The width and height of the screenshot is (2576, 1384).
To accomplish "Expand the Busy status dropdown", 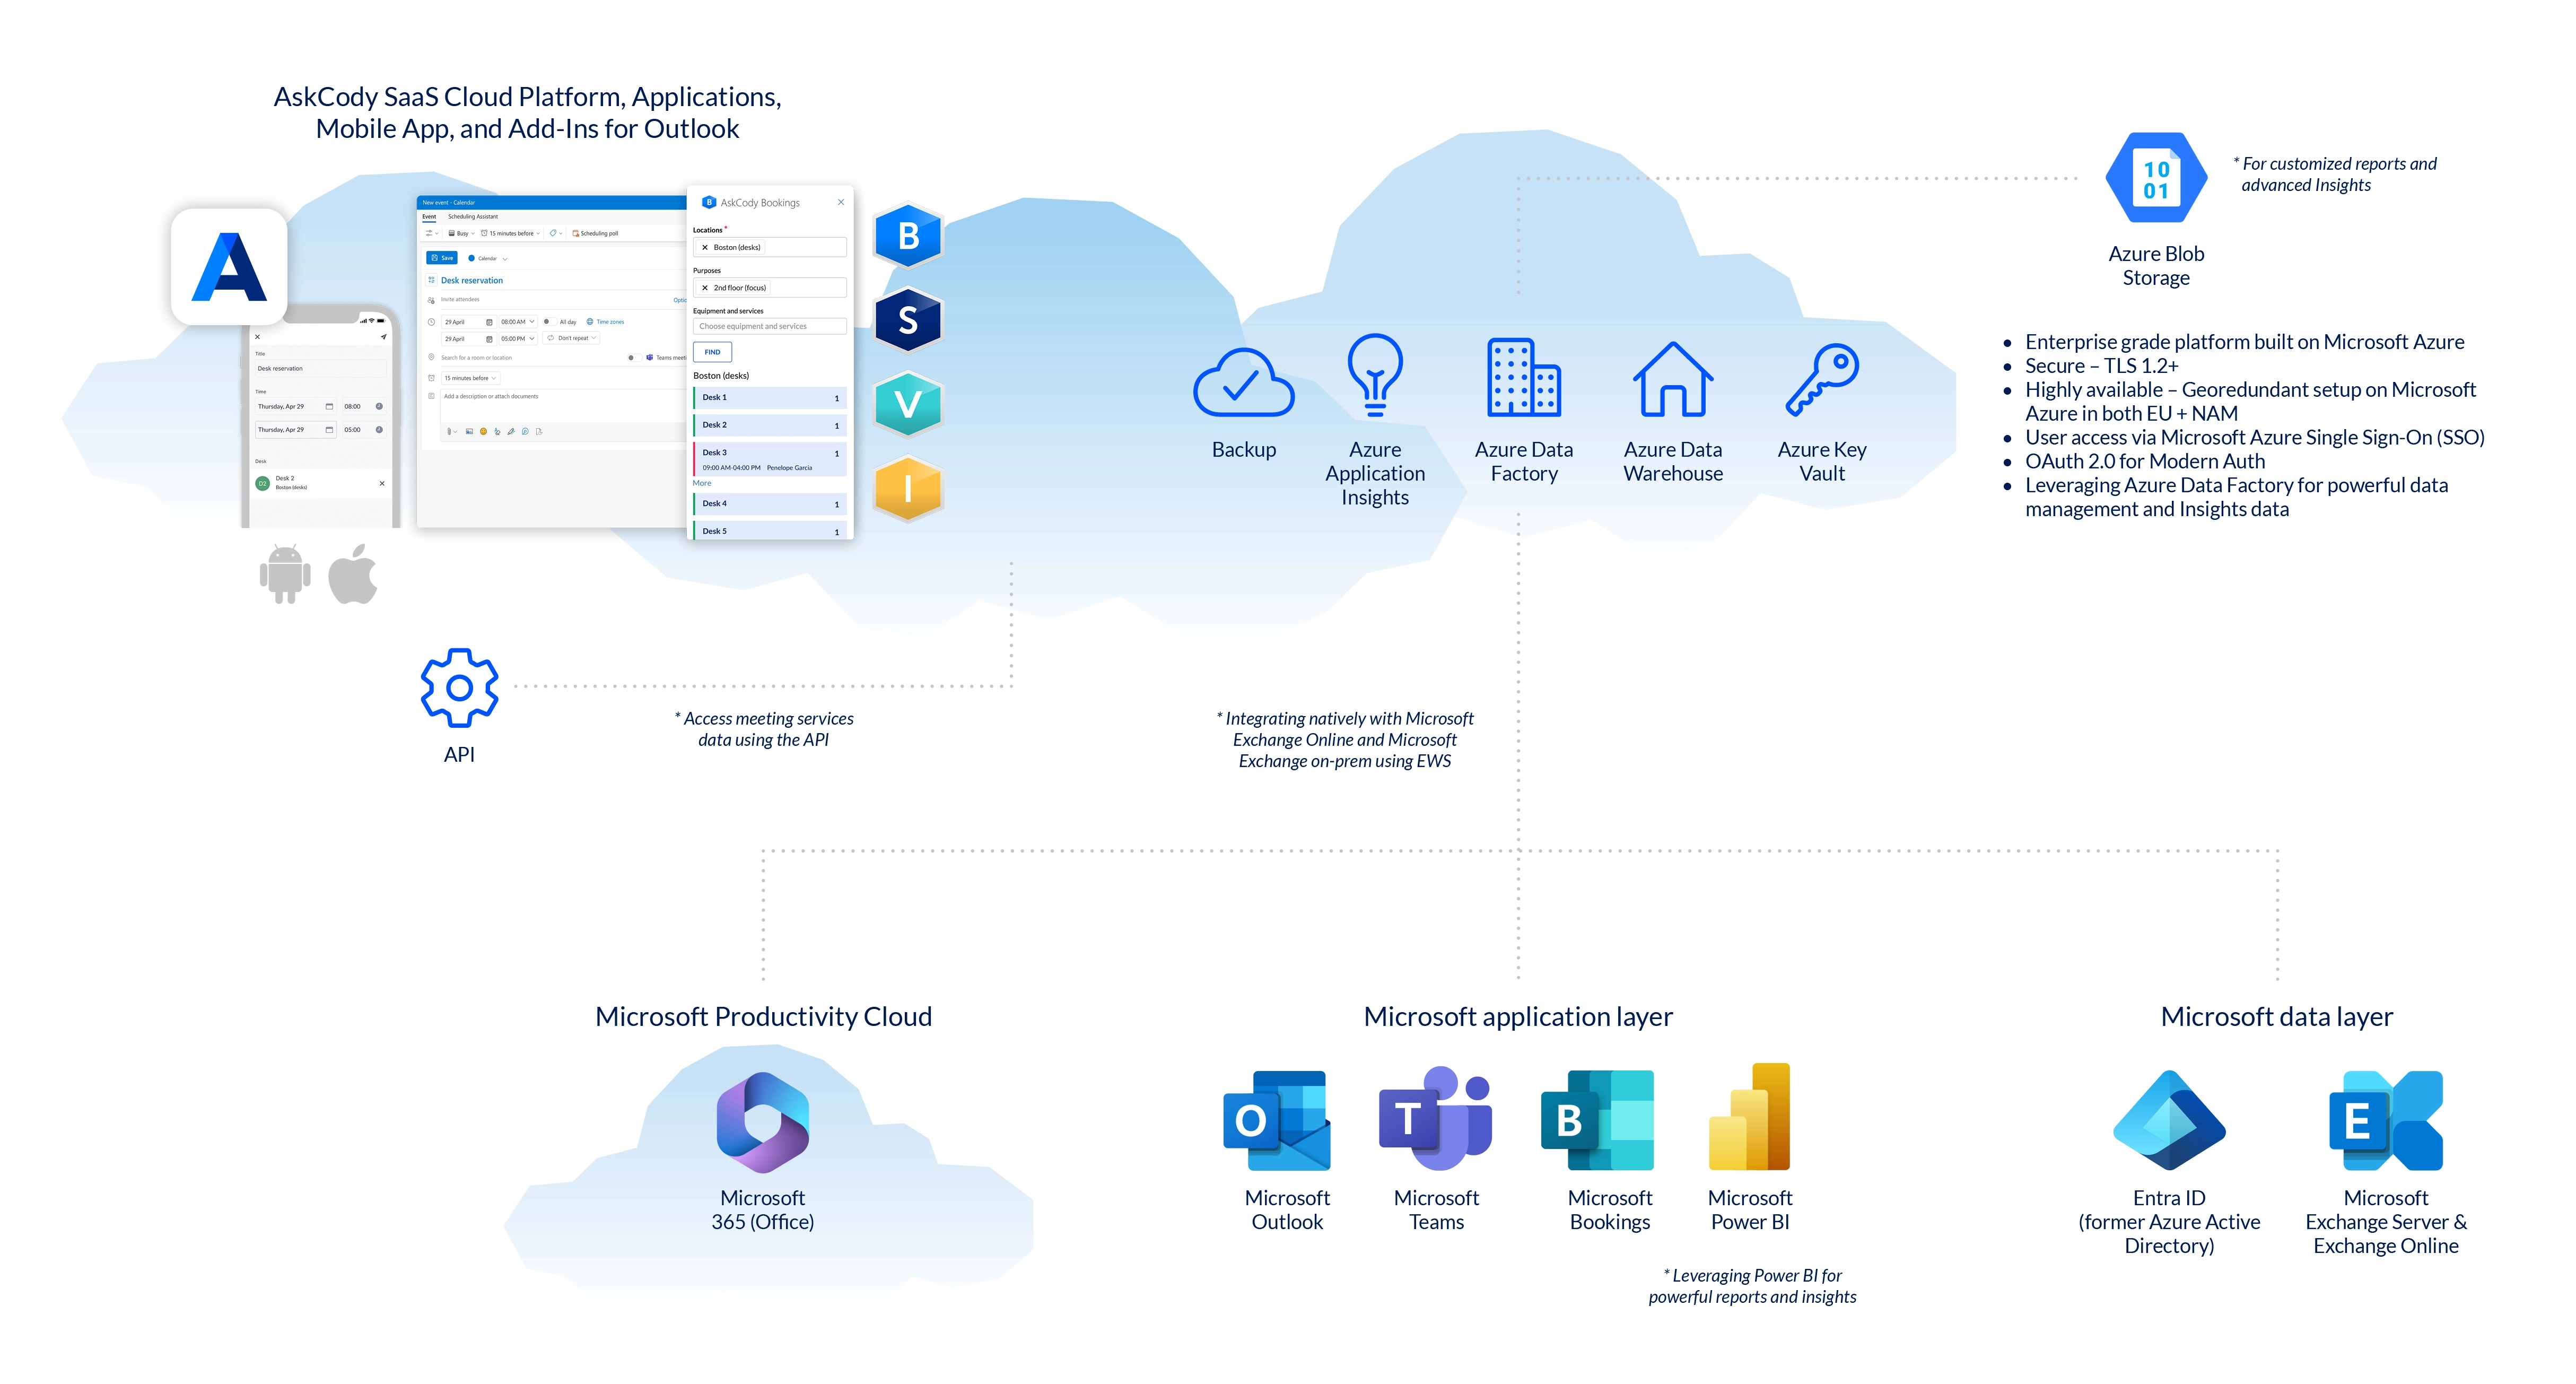I will click(462, 233).
